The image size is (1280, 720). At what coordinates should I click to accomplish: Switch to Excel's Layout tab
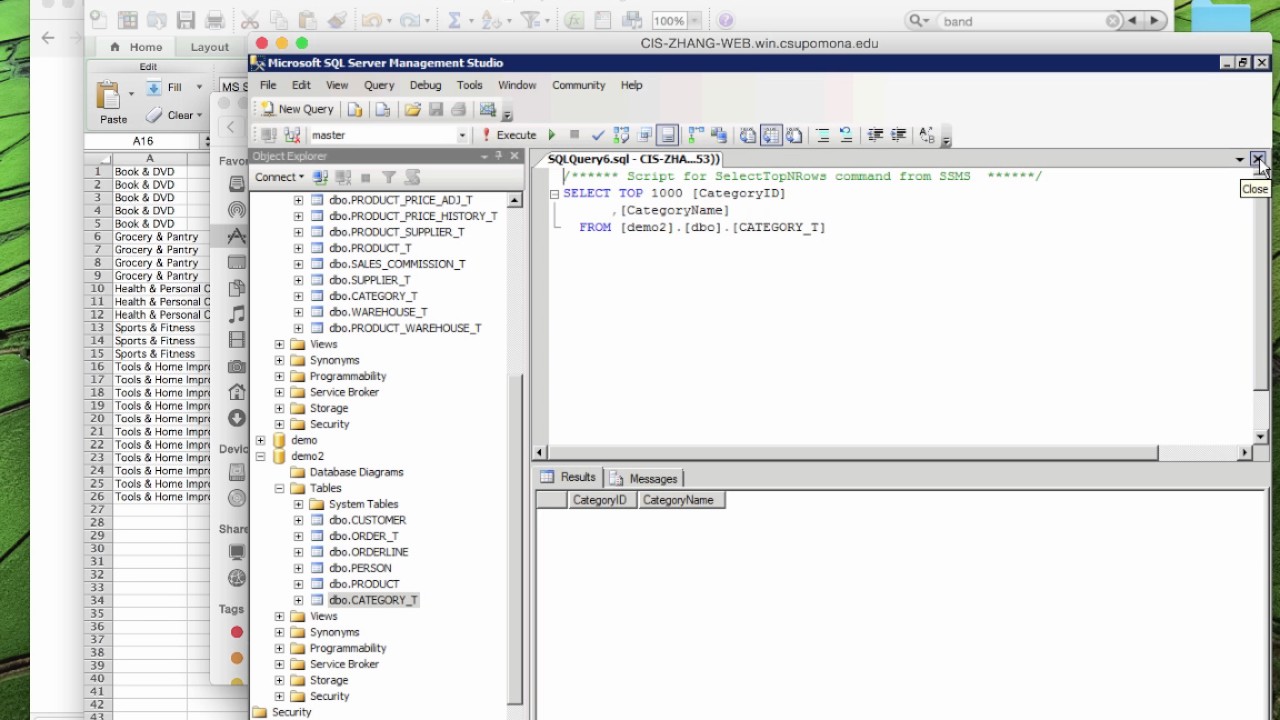pyautogui.click(x=209, y=47)
